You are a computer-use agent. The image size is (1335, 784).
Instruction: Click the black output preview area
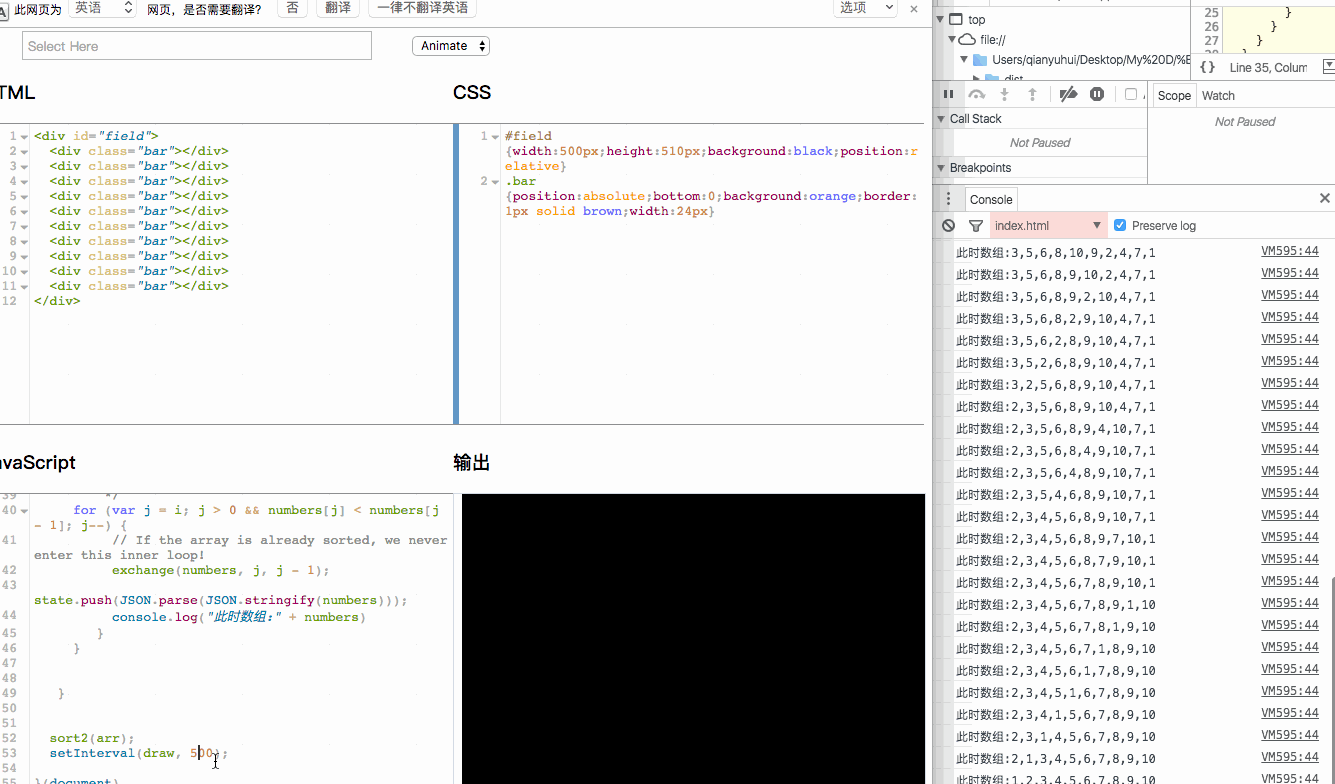pos(693,639)
